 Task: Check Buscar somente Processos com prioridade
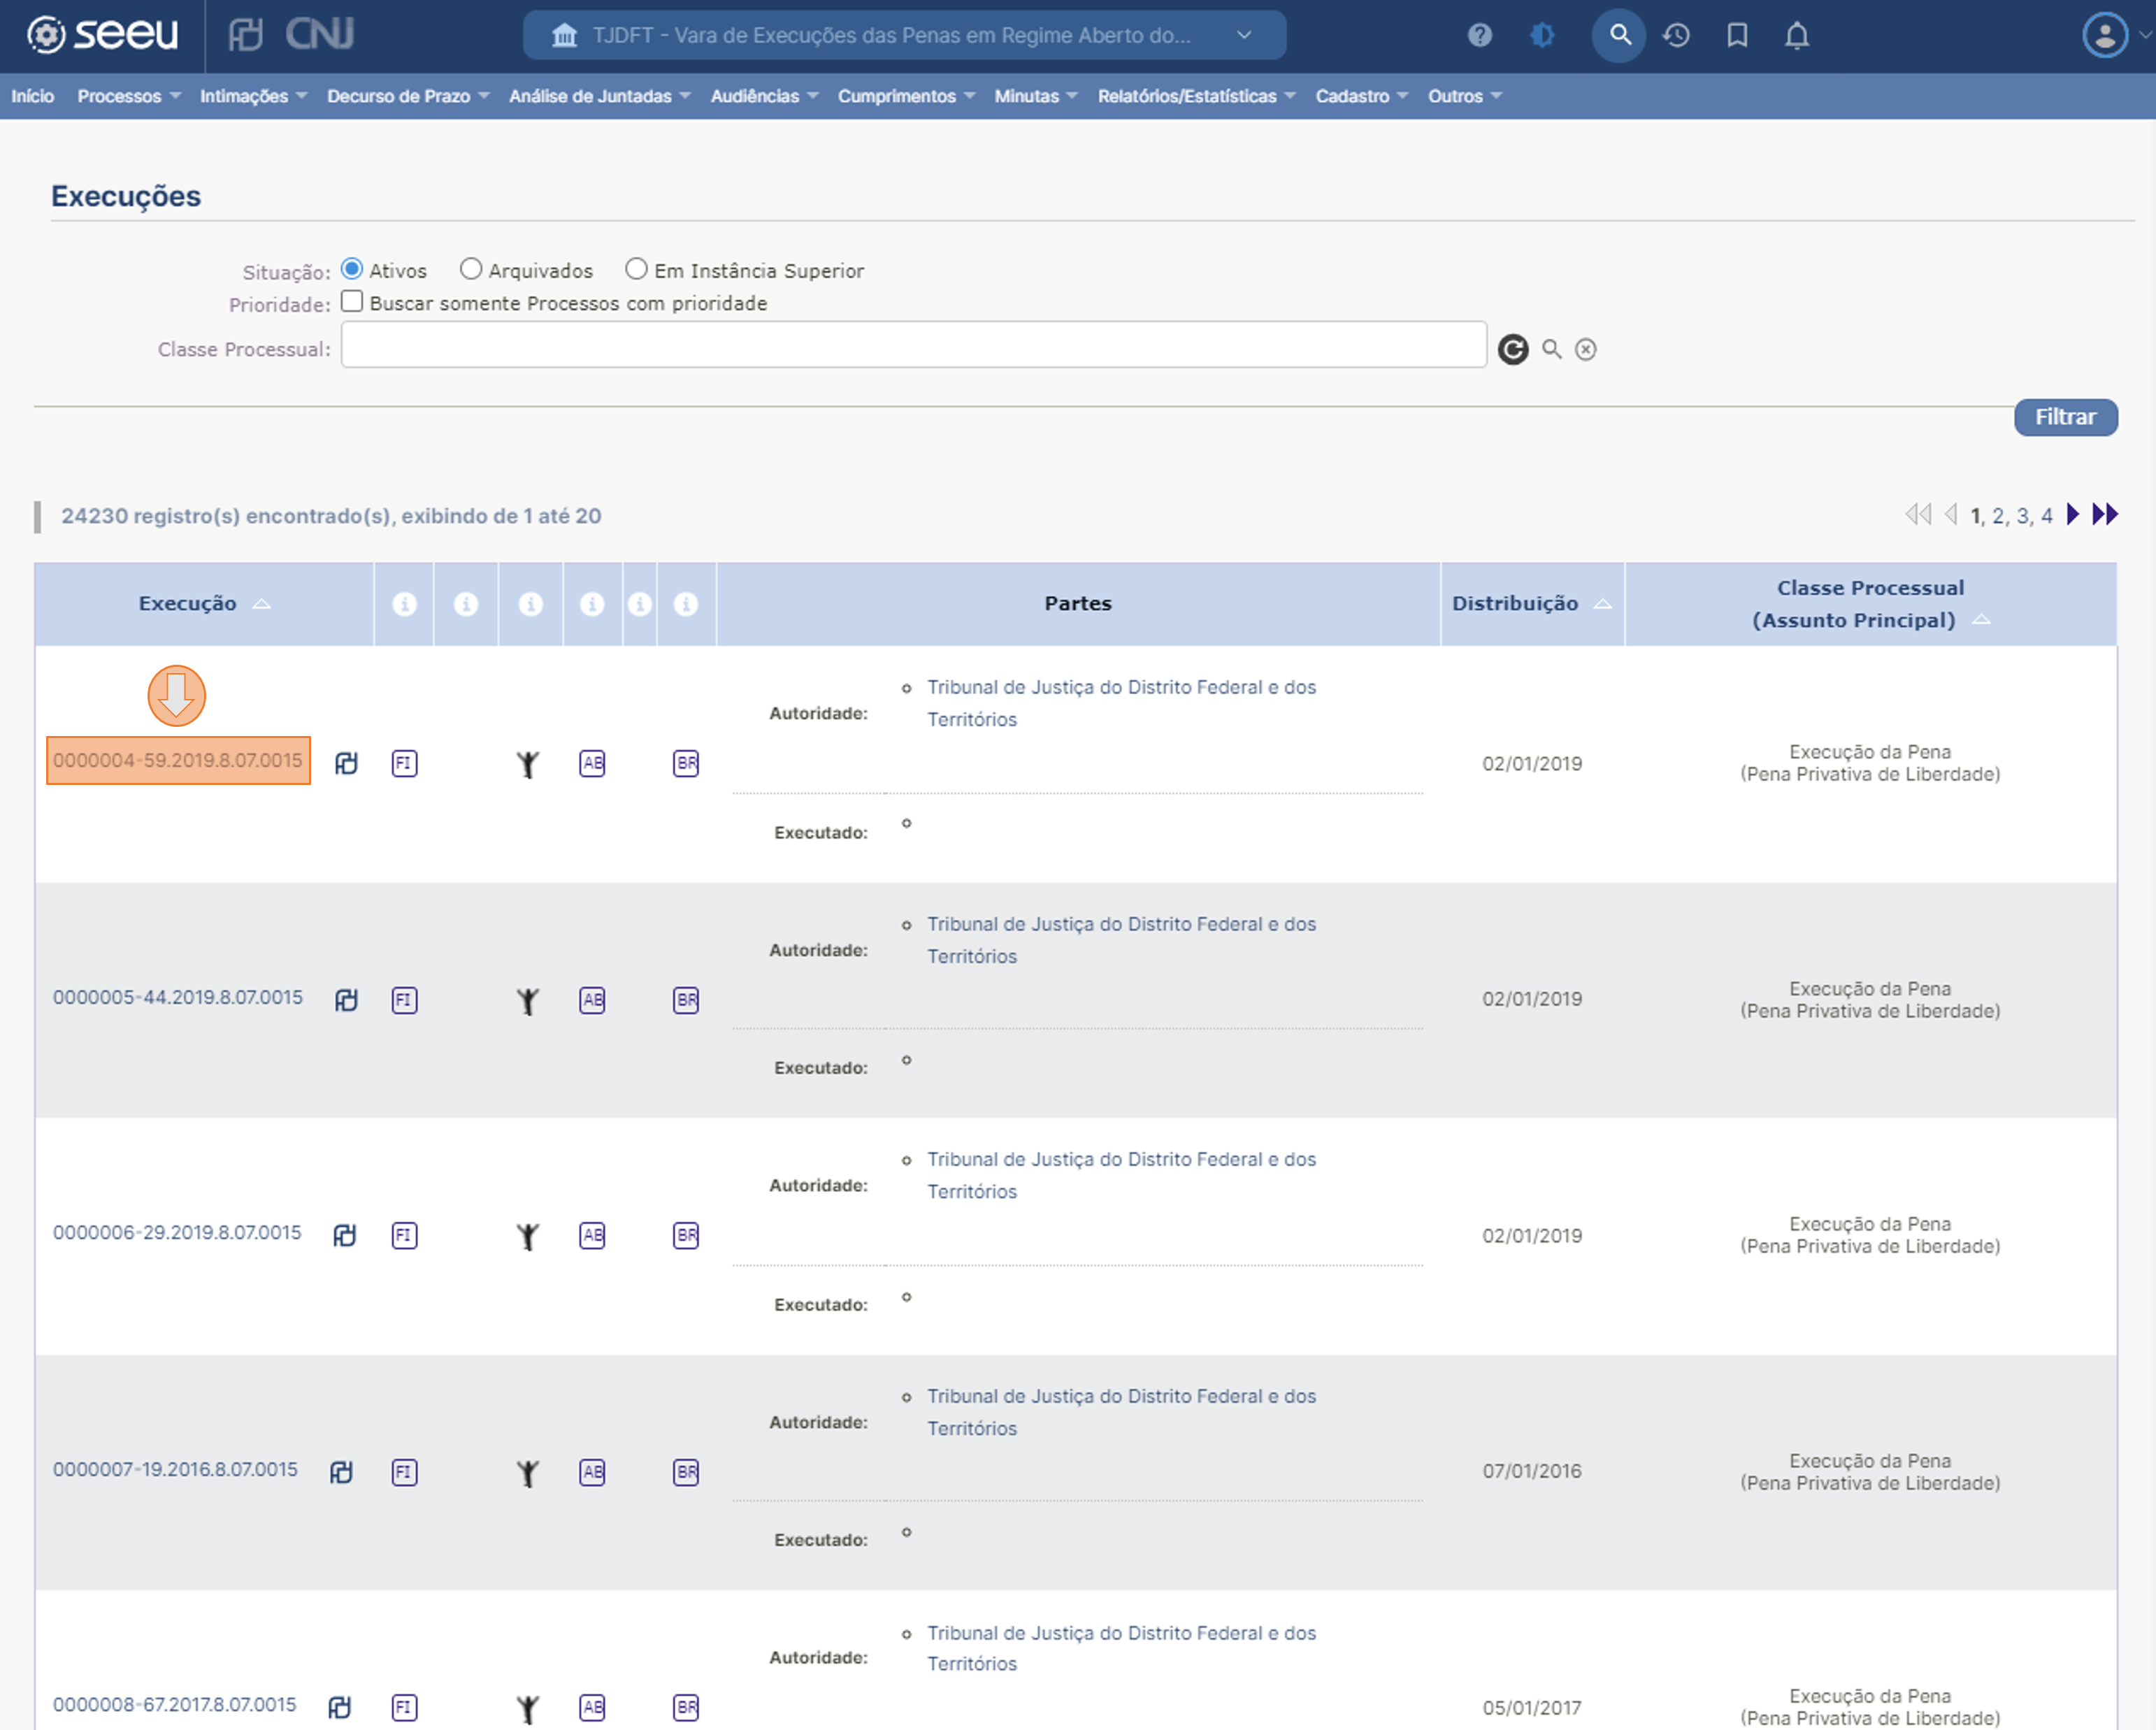point(352,301)
